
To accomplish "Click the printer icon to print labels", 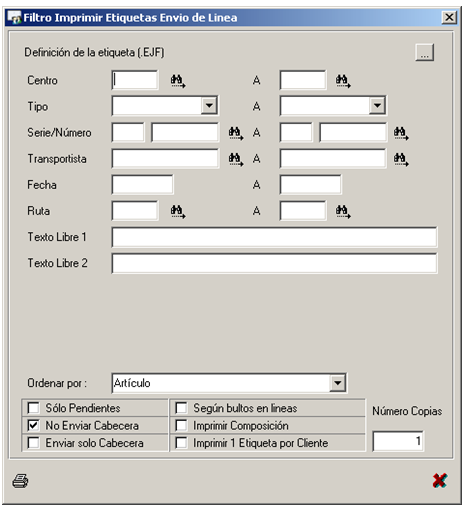I will point(20,481).
